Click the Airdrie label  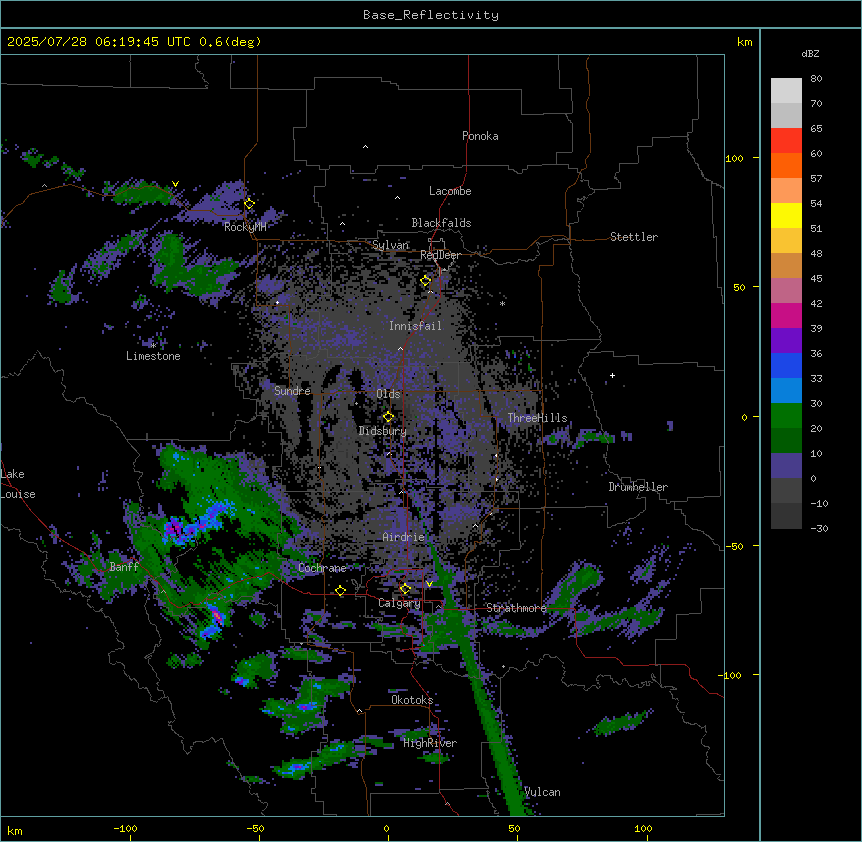(x=404, y=537)
